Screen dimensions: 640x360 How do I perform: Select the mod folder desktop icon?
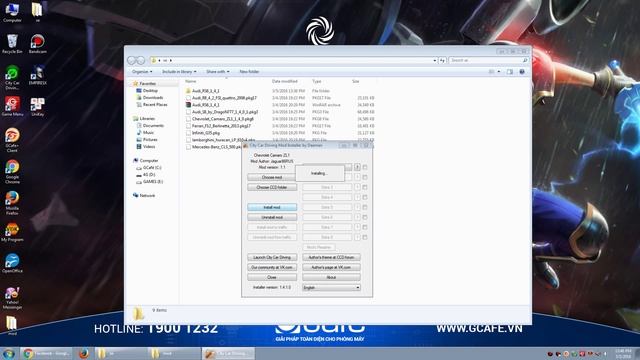[12, 326]
